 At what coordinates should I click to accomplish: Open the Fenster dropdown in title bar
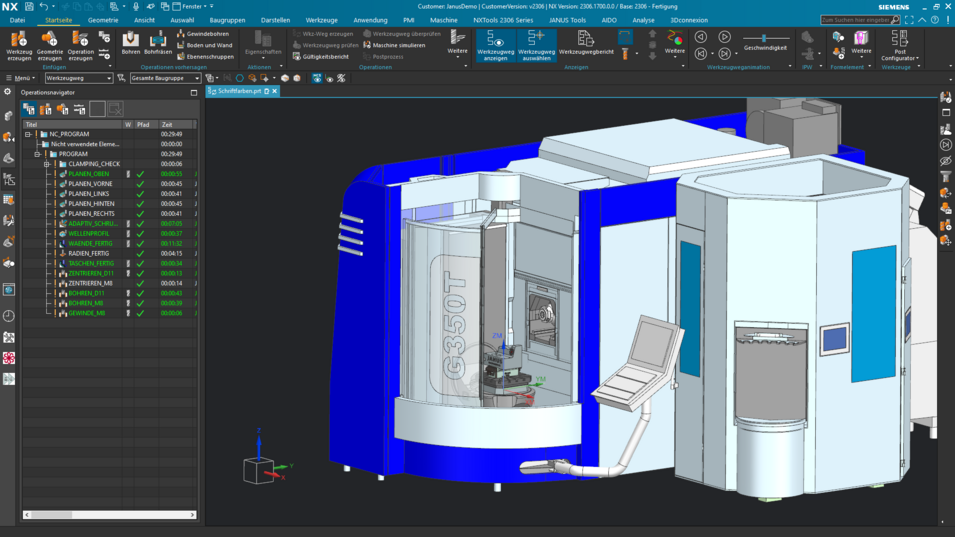coord(193,6)
